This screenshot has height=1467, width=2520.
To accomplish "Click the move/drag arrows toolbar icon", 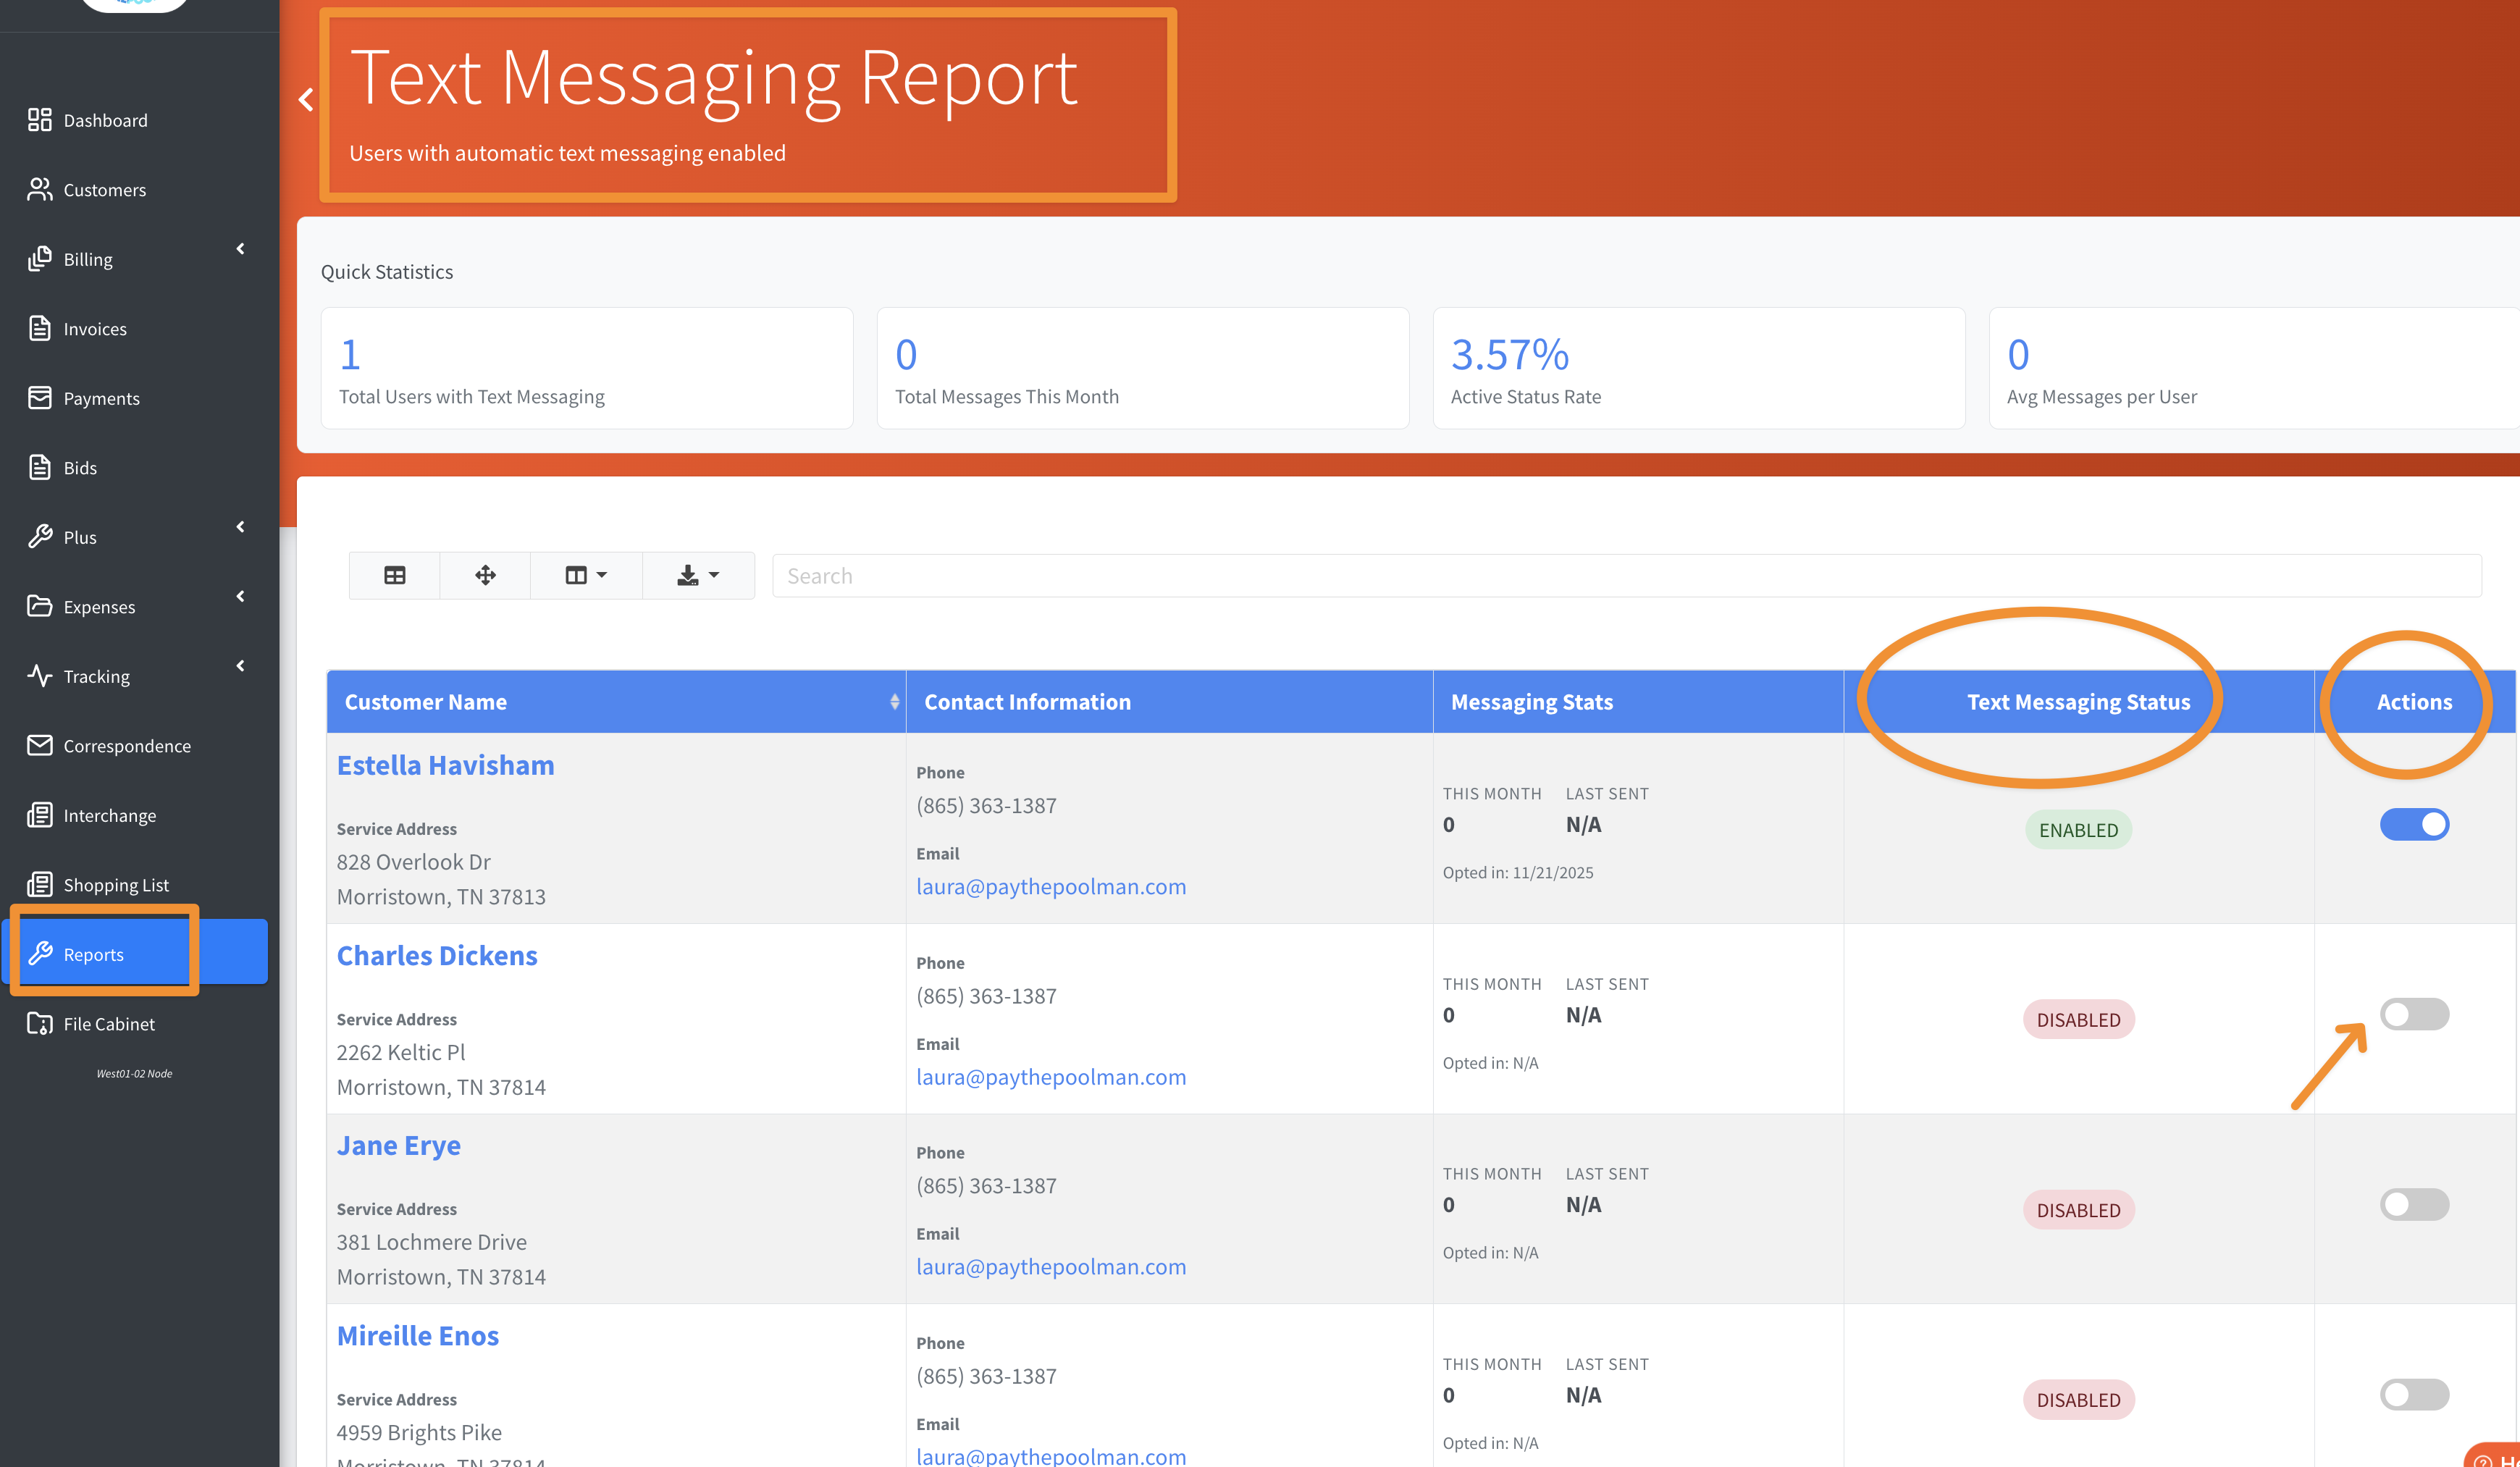I will click(485, 575).
